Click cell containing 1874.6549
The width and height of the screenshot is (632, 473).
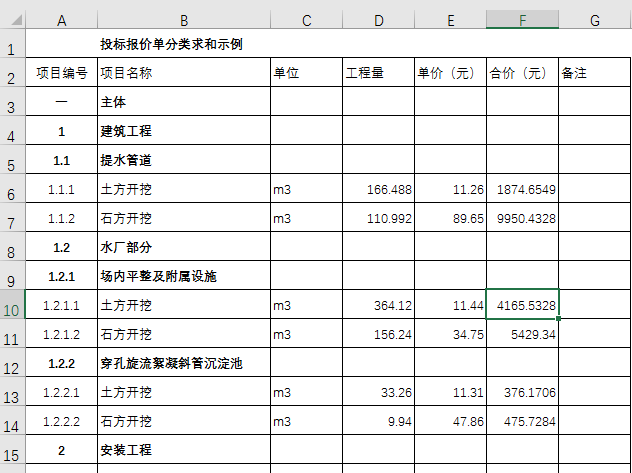[x=522, y=189]
